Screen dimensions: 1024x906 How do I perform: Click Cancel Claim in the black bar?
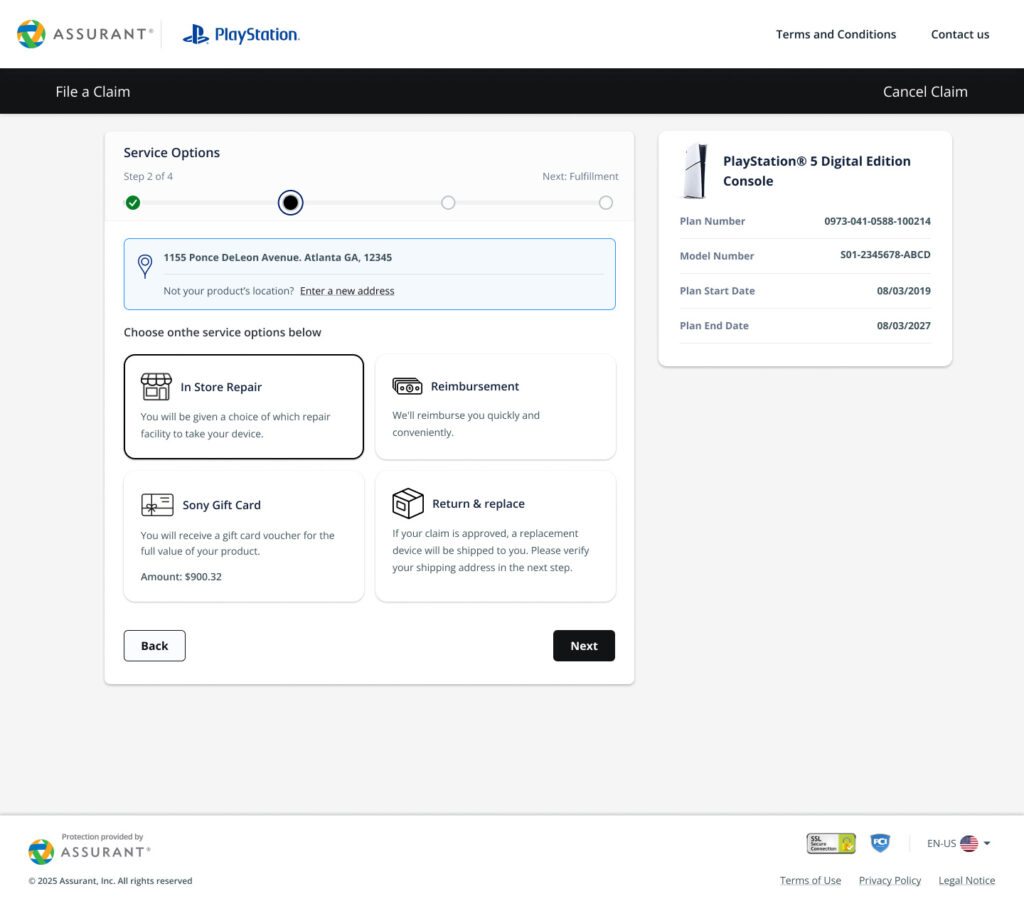pyautogui.click(x=925, y=92)
